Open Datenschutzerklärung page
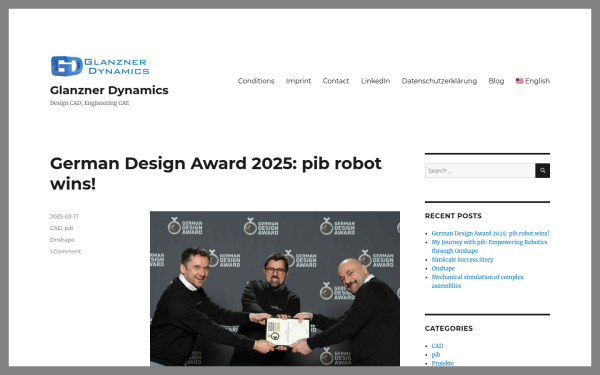This screenshot has width=600, height=375. (x=439, y=81)
